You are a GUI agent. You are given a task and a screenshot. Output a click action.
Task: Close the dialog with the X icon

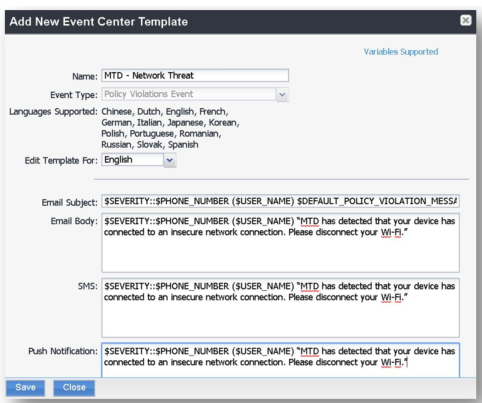tap(466, 21)
